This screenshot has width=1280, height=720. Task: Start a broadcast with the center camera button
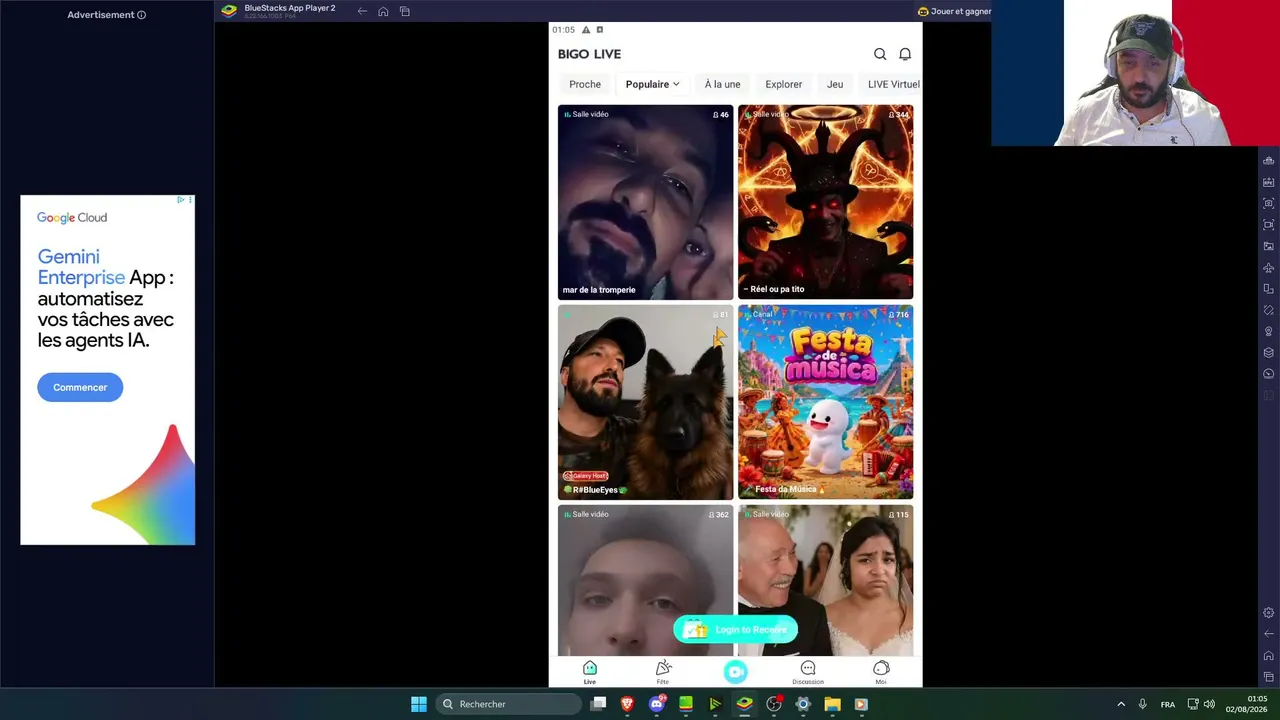736,672
